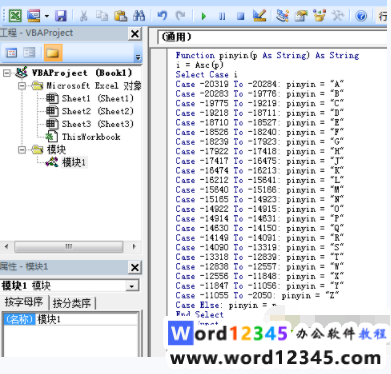The width and height of the screenshot is (391, 374).
Task: Stop execution with the Reset square icon
Action: (x=240, y=16)
